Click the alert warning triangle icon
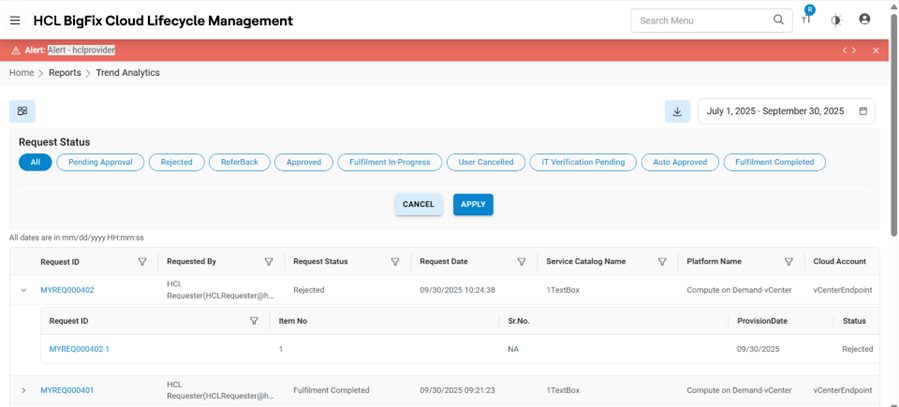 point(15,50)
